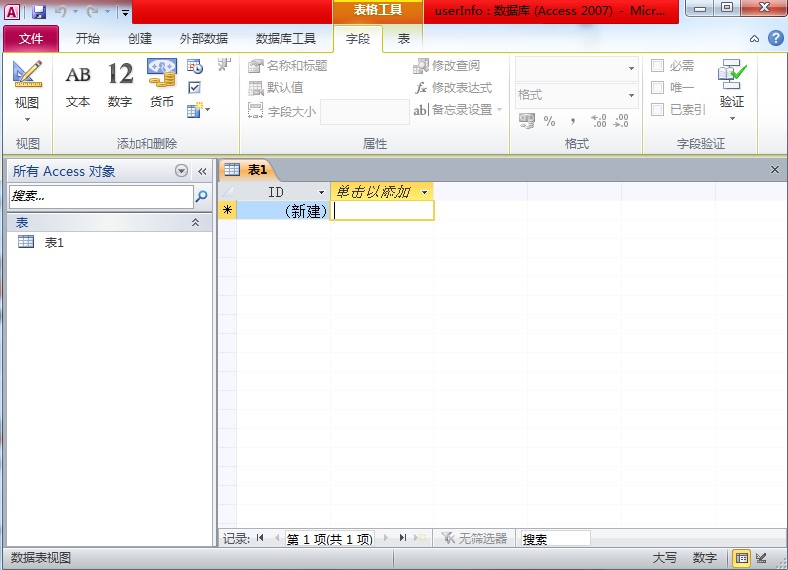Open the 外部数据 ribbon tab
Screen dimensions: 788x570
[204, 39]
